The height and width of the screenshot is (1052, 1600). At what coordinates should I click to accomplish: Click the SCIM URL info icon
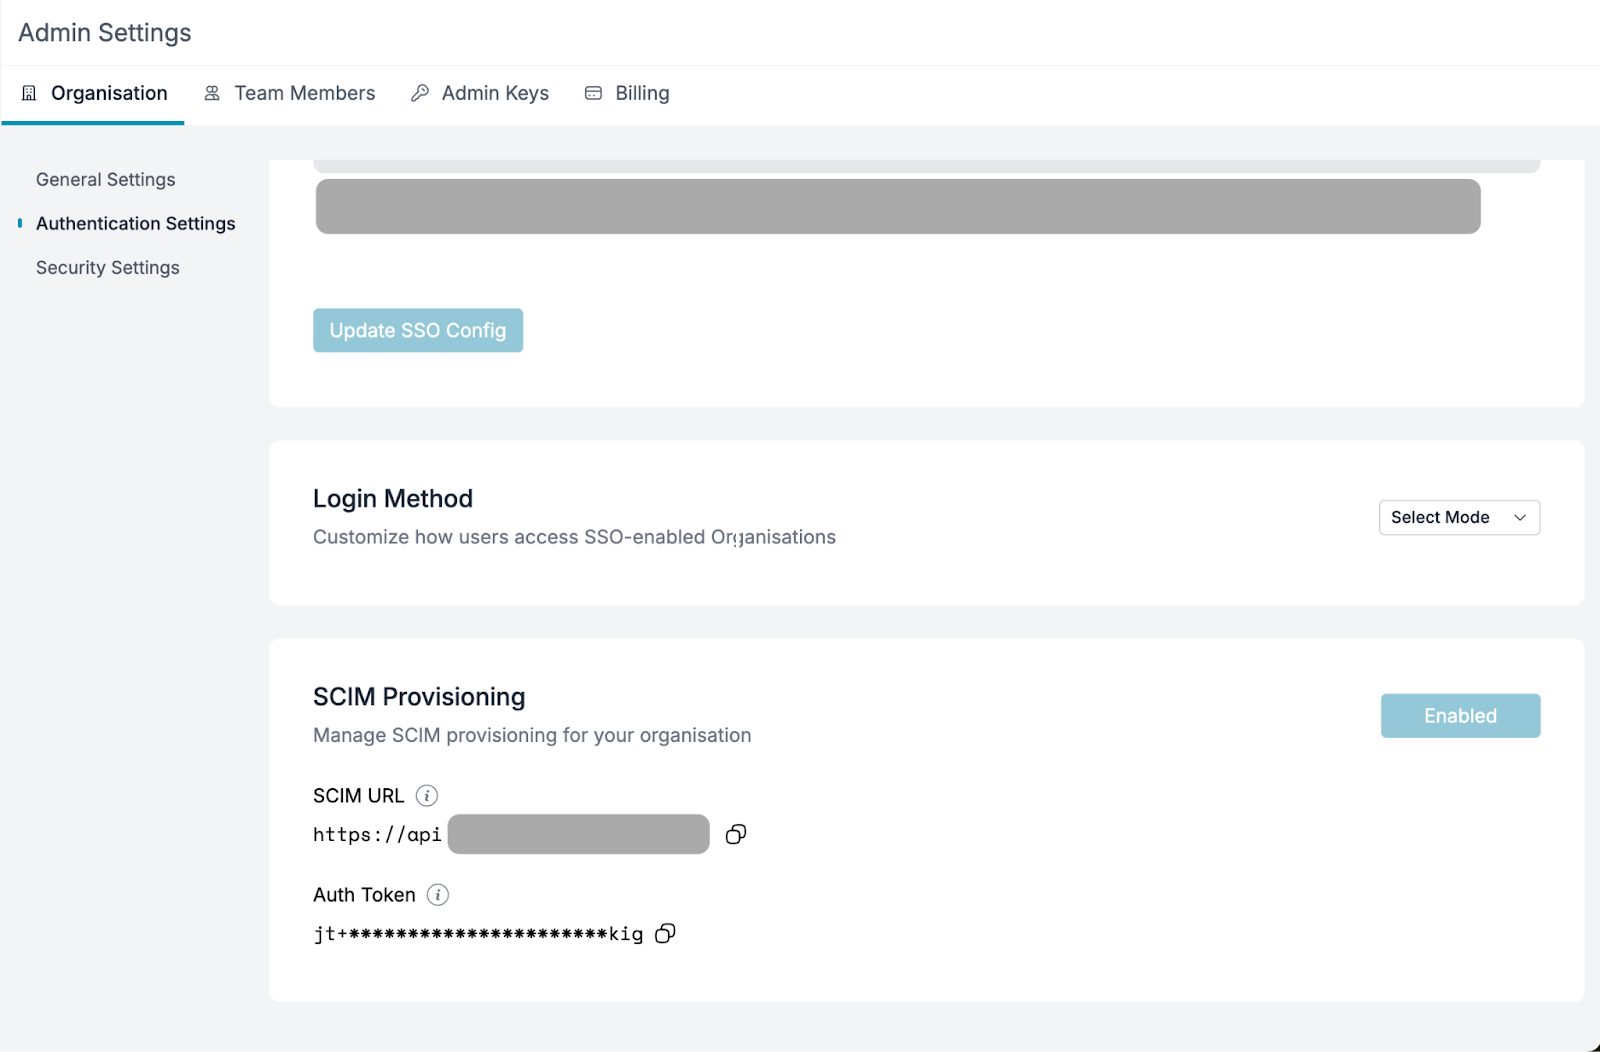pyautogui.click(x=427, y=795)
